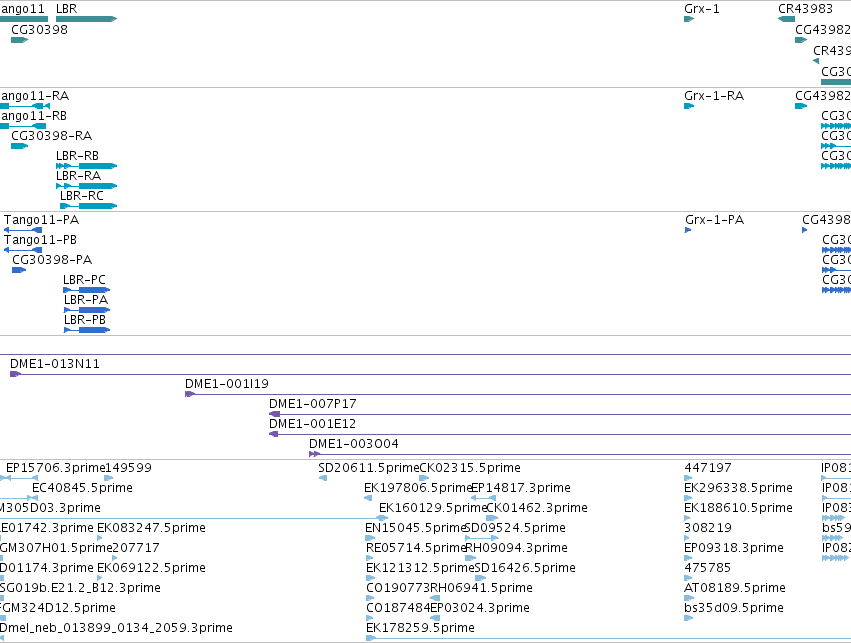Click the CG30398 gene label

(39, 30)
